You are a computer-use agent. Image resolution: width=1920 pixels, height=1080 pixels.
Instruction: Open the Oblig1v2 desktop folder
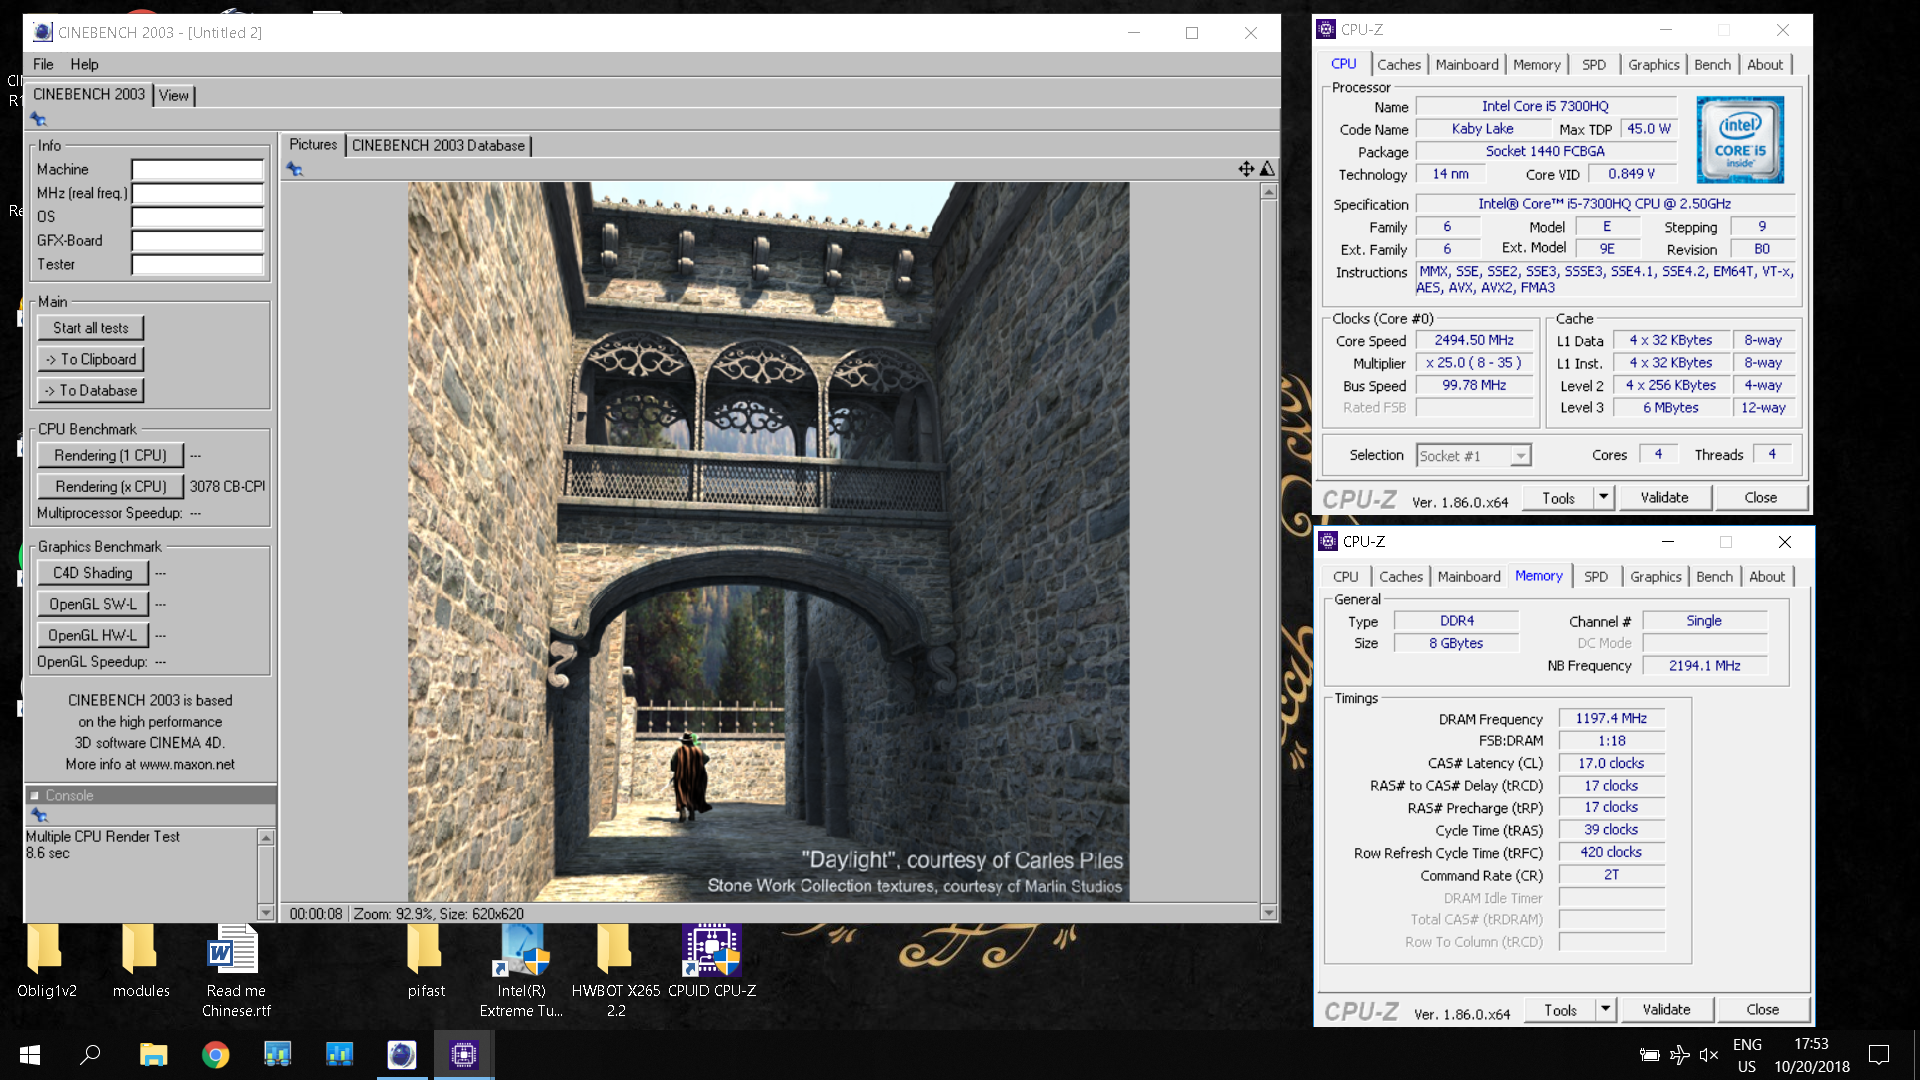(x=46, y=960)
